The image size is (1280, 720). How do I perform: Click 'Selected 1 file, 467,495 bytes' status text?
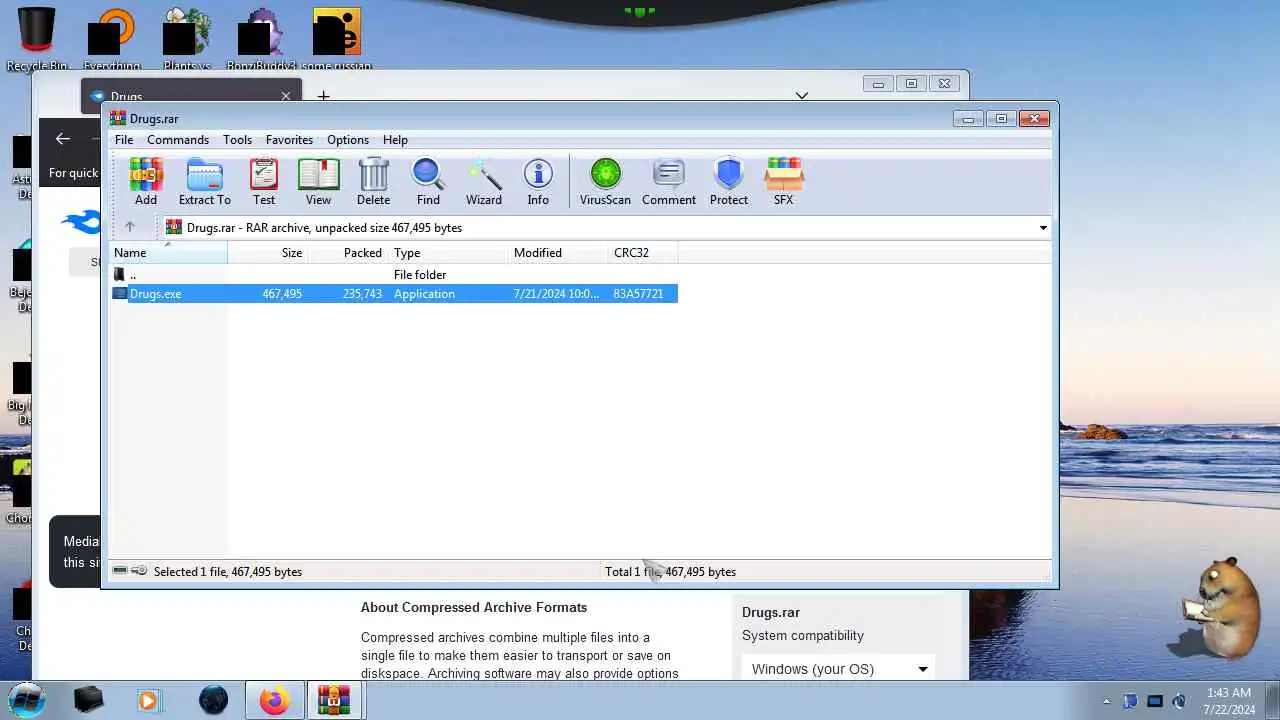[x=228, y=572]
